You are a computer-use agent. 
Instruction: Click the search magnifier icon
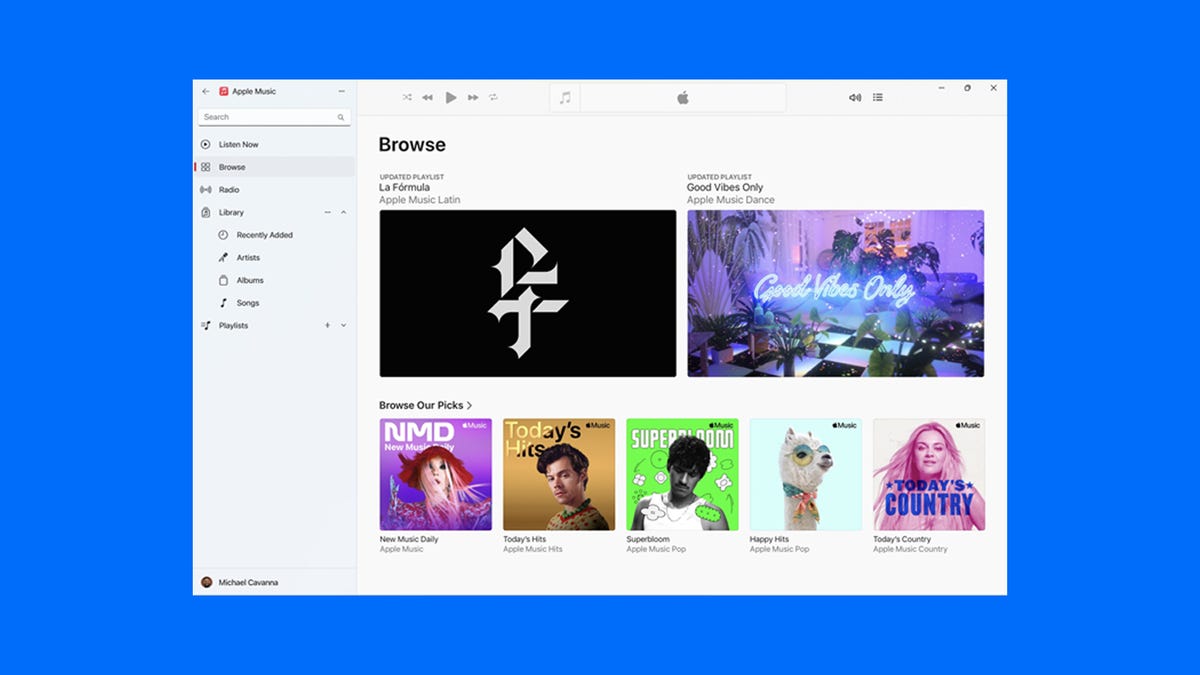(341, 117)
